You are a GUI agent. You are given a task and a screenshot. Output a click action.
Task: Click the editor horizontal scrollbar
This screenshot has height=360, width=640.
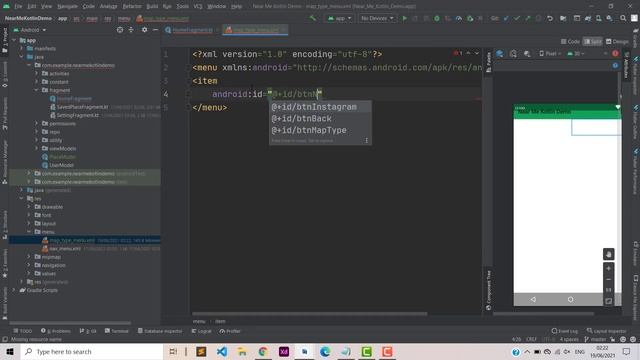(x=310, y=314)
